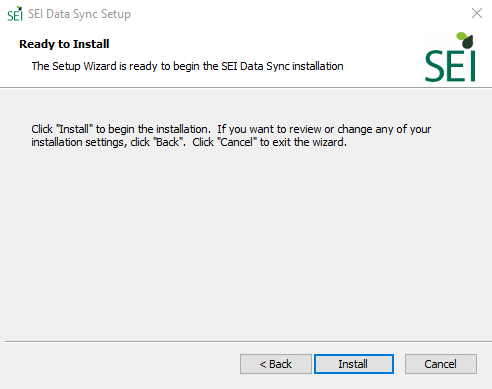Click the instruction line starting with Click "Install"
The width and height of the screenshot is (492, 389).
point(231,129)
